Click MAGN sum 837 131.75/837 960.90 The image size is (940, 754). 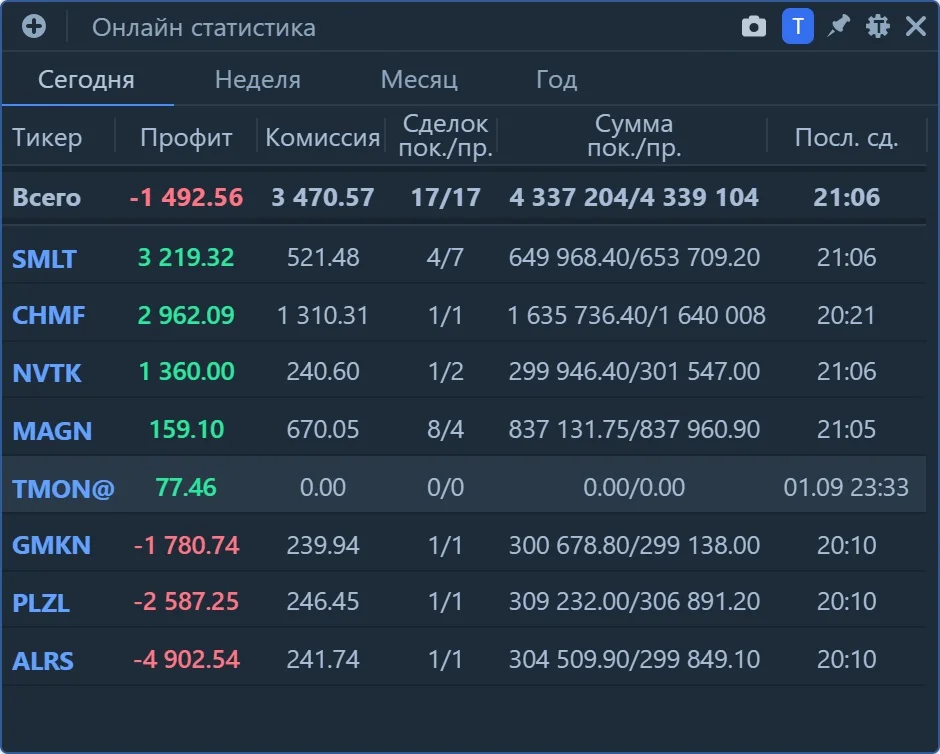[x=634, y=429]
